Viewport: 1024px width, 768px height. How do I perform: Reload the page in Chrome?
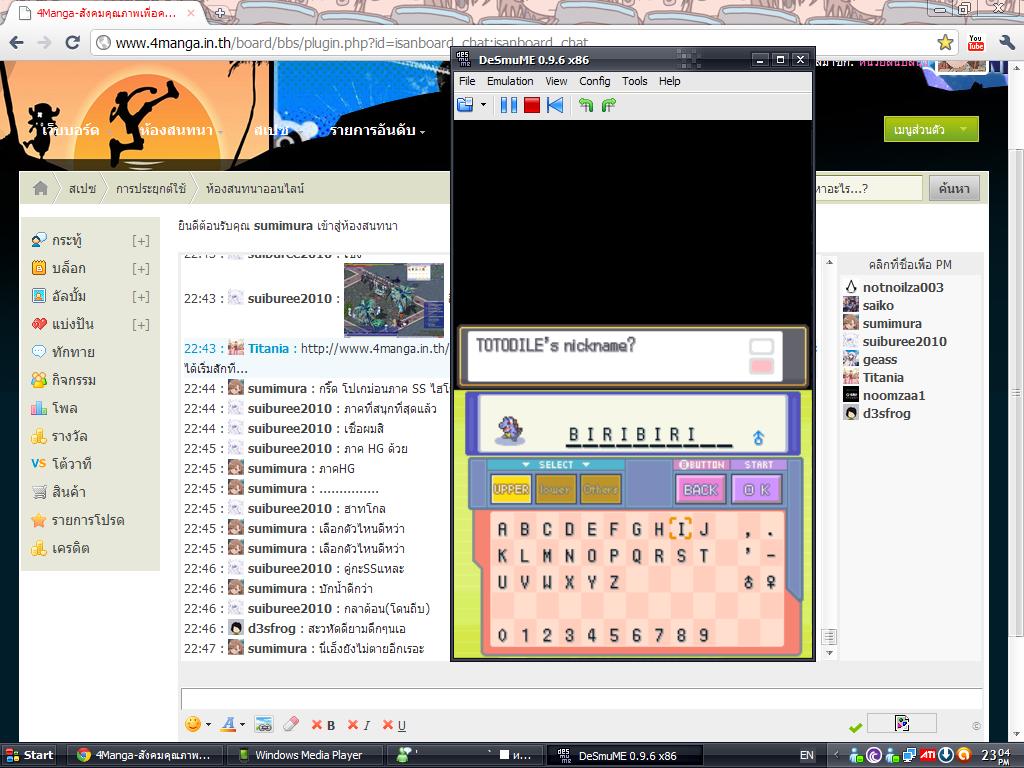pyautogui.click(x=72, y=42)
